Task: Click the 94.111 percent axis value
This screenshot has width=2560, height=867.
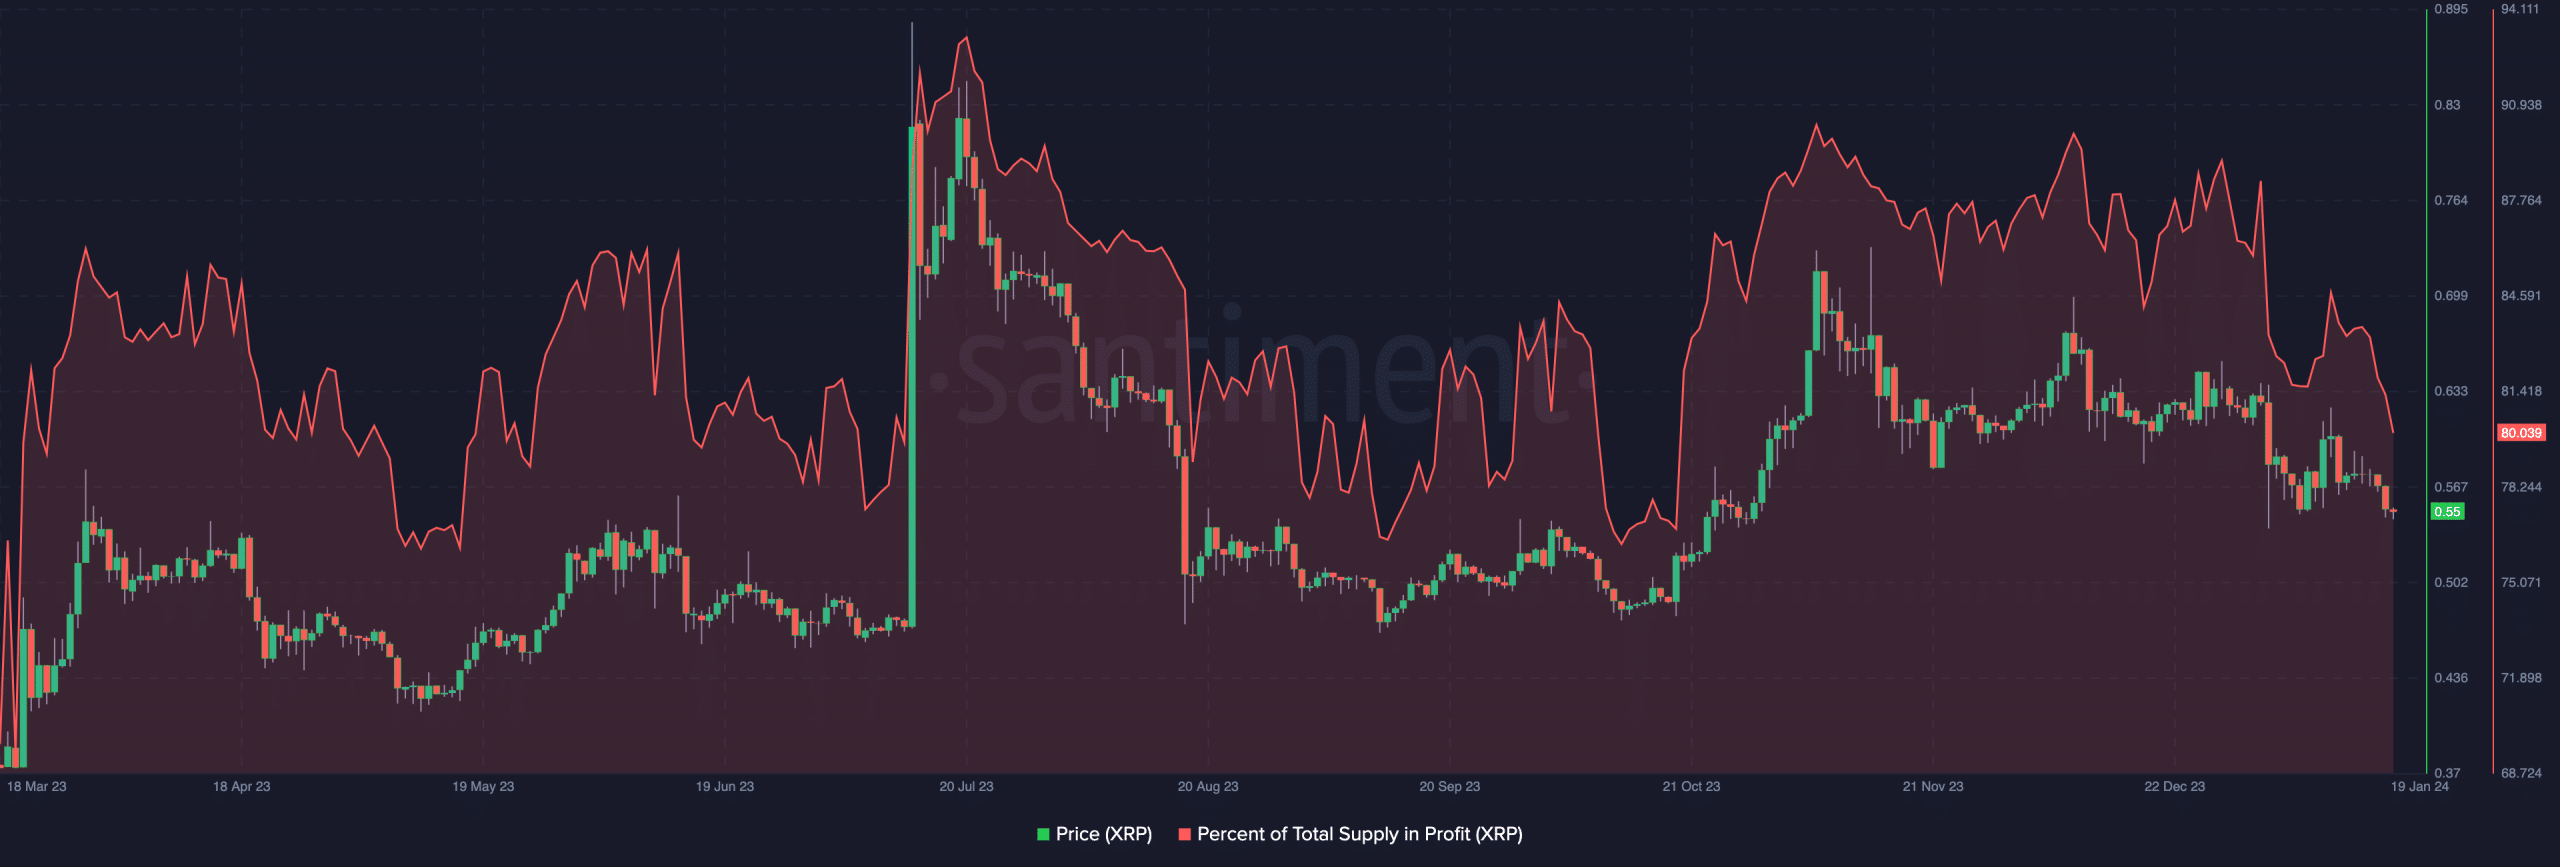Action: coord(2520,9)
